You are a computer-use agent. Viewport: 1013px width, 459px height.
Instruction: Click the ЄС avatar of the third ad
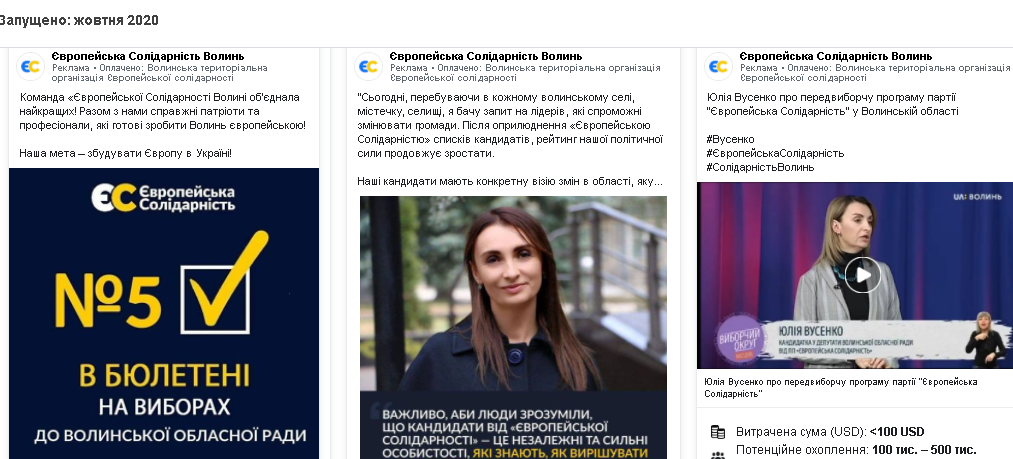[x=718, y=66]
